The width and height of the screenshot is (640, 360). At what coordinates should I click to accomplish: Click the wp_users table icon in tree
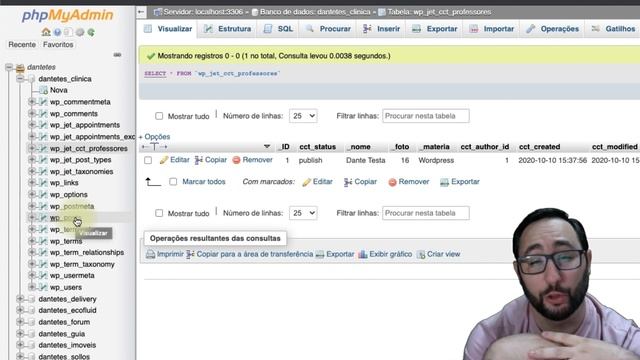[x=43, y=287]
